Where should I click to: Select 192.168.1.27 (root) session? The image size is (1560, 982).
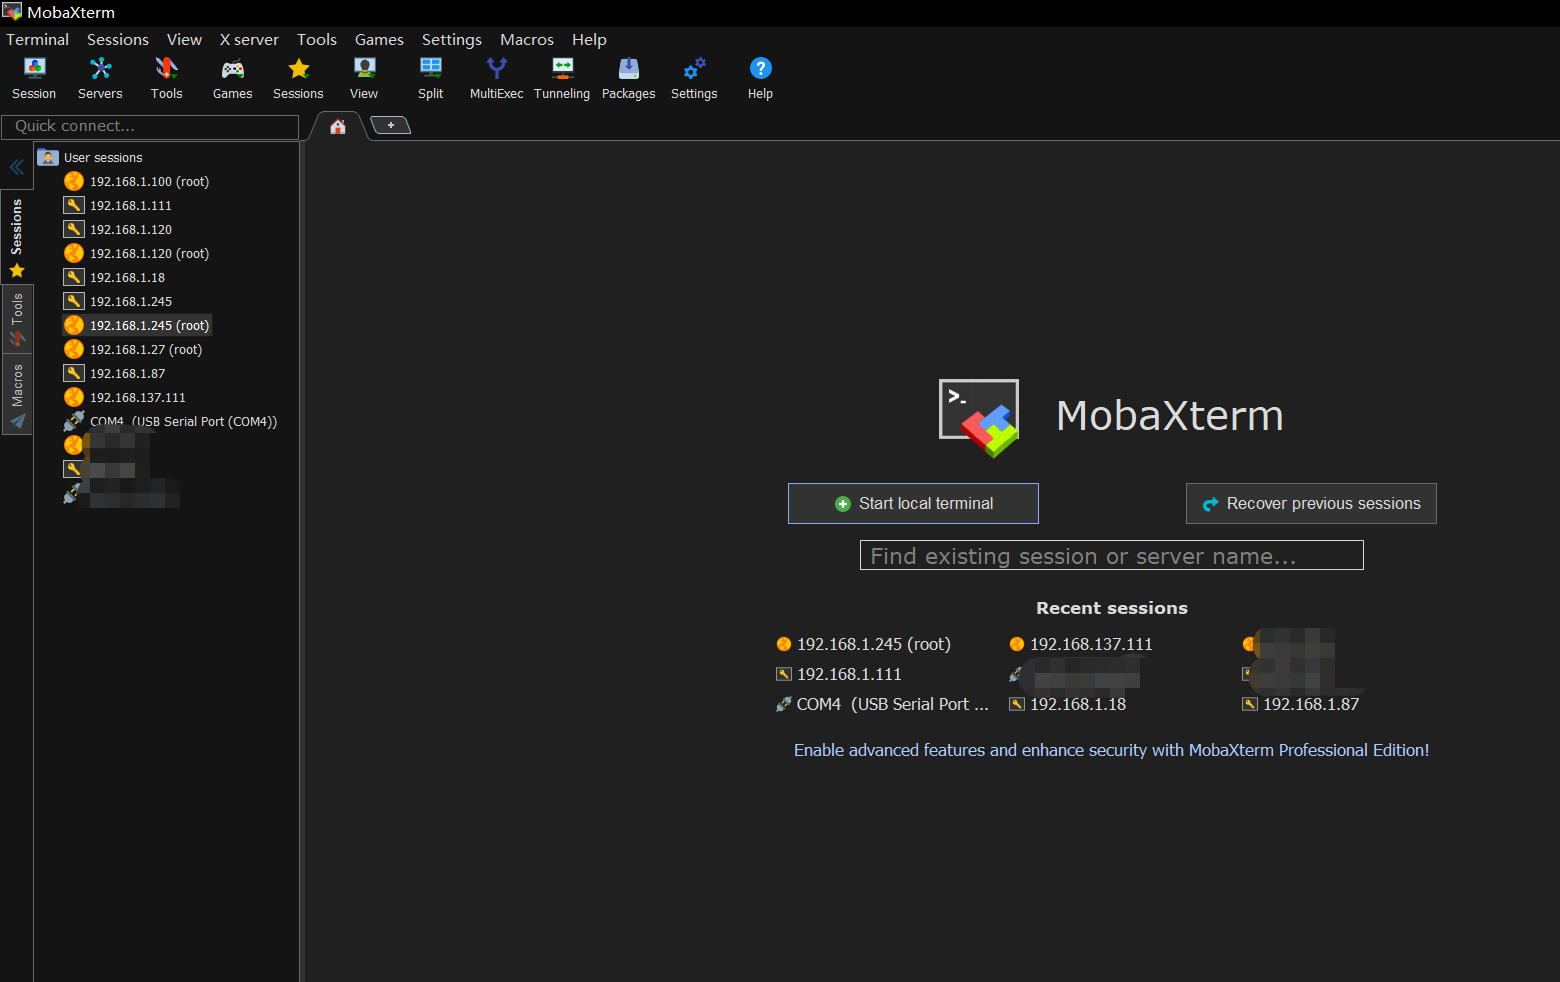[146, 349]
